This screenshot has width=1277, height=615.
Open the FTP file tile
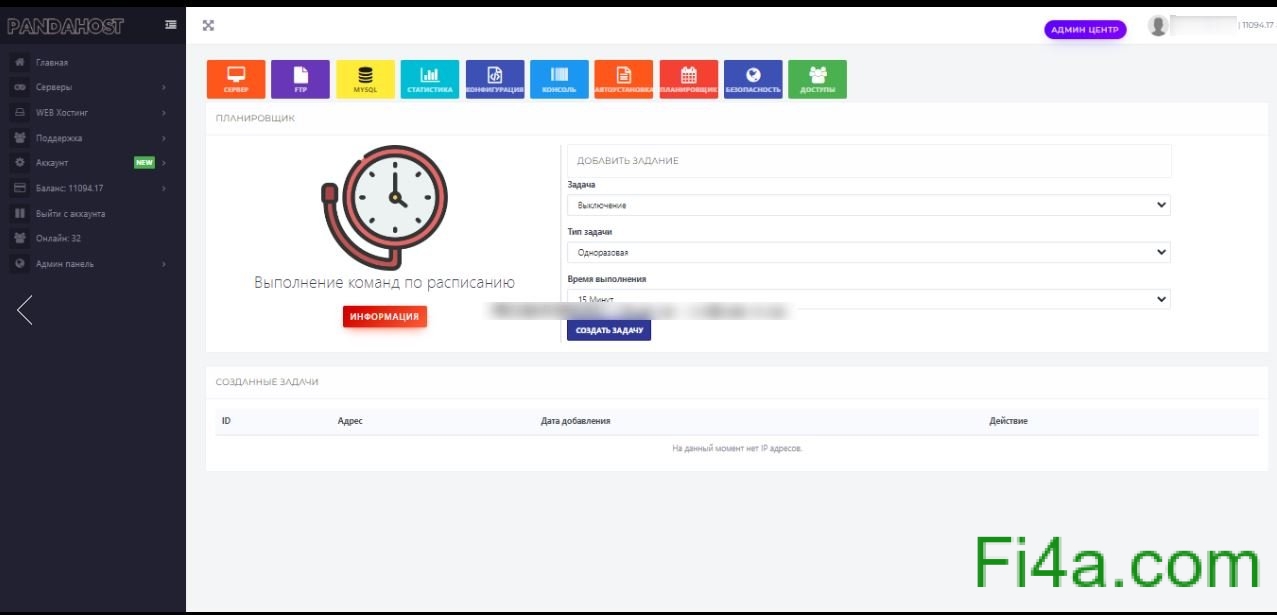(x=300, y=79)
